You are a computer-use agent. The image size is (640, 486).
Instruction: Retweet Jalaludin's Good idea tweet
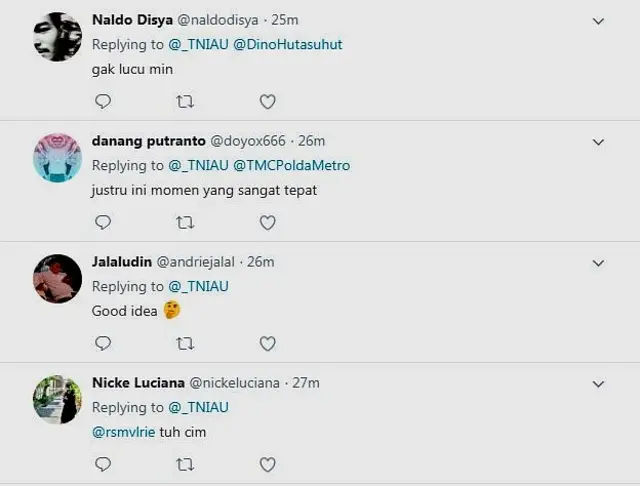(185, 343)
